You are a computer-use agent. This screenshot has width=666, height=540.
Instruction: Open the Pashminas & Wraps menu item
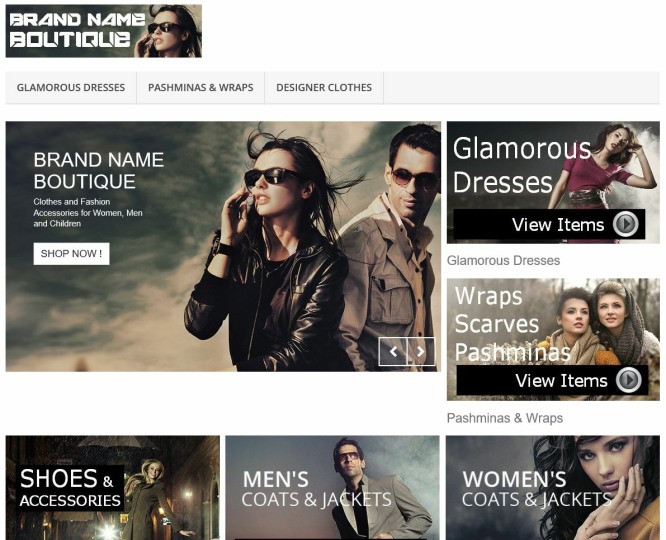click(200, 88)
